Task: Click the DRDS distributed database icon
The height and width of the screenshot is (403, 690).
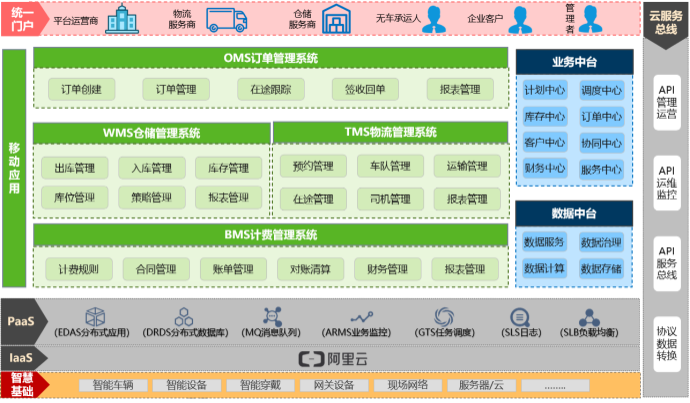Action: click(184, 317)
